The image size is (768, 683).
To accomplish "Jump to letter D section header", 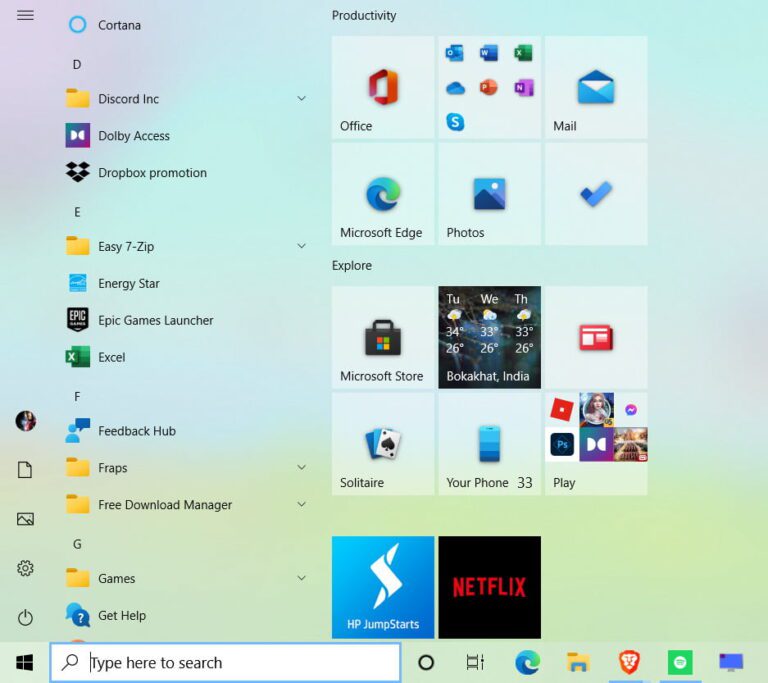I will (x=77, y=65).
